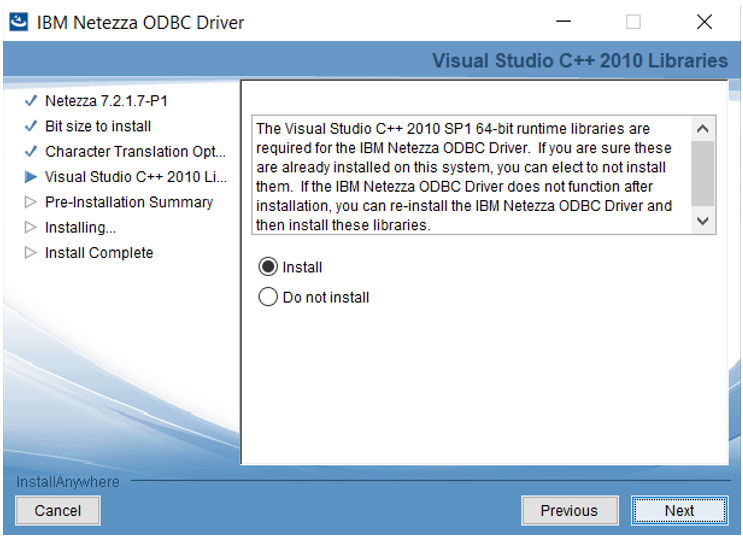Screen dimensions: 743x538
Task: Click the Character Translation Opt... step
Action: click(136, 152)
